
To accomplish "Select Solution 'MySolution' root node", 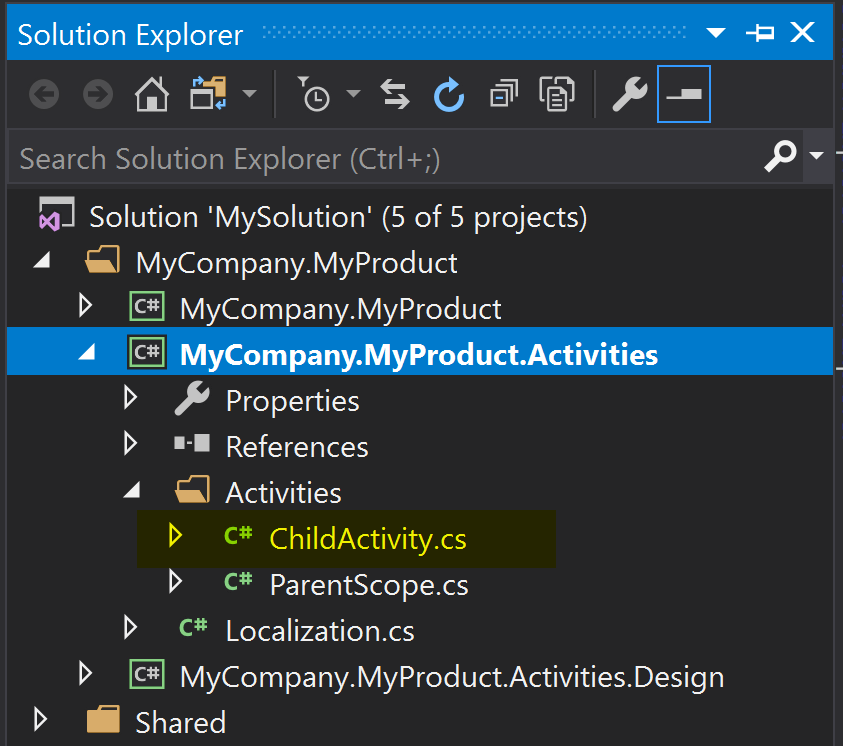I will (338, 217).
